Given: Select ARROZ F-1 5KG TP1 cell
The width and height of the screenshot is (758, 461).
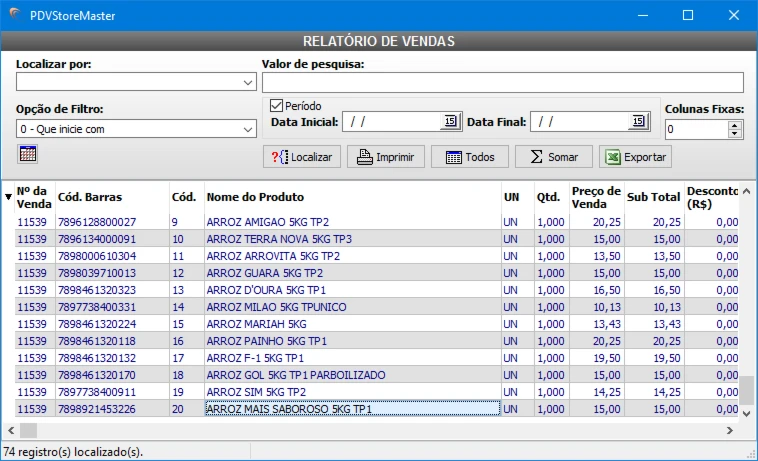Looking at the screenshot, I should 353,358.
